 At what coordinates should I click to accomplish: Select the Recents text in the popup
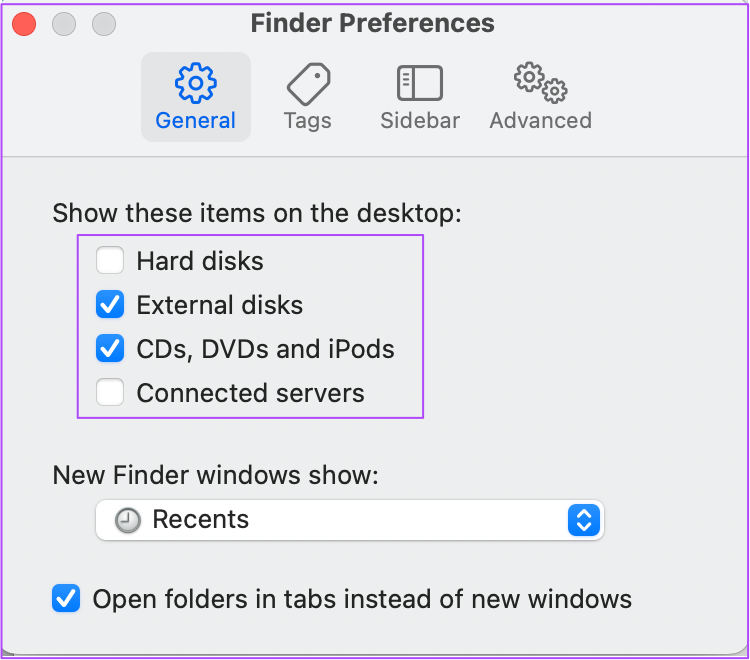tap(200, 519)
